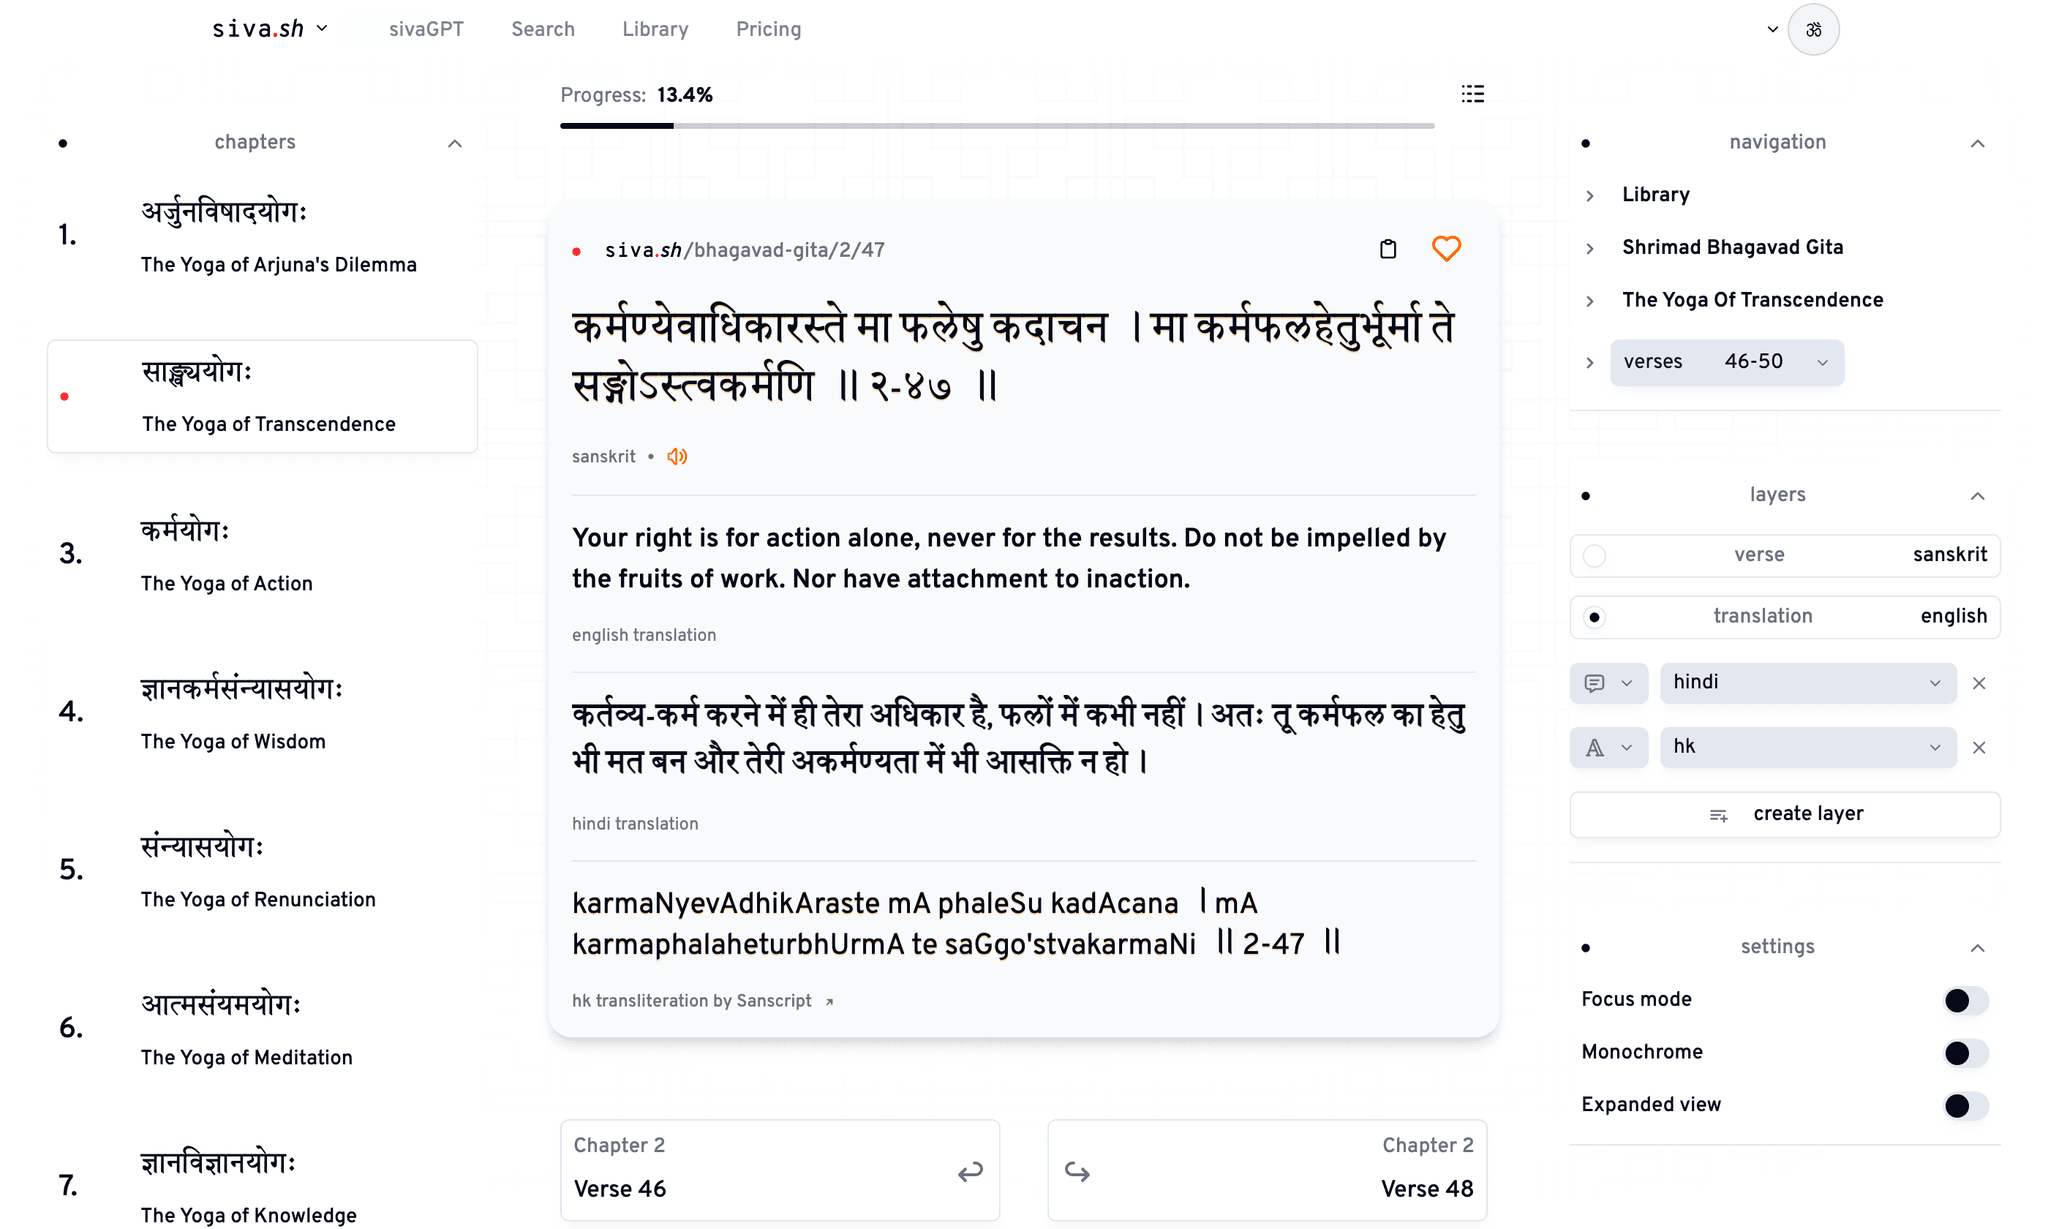Click the hk transliteration by Sanscript link

click(x=692, y=1001)
